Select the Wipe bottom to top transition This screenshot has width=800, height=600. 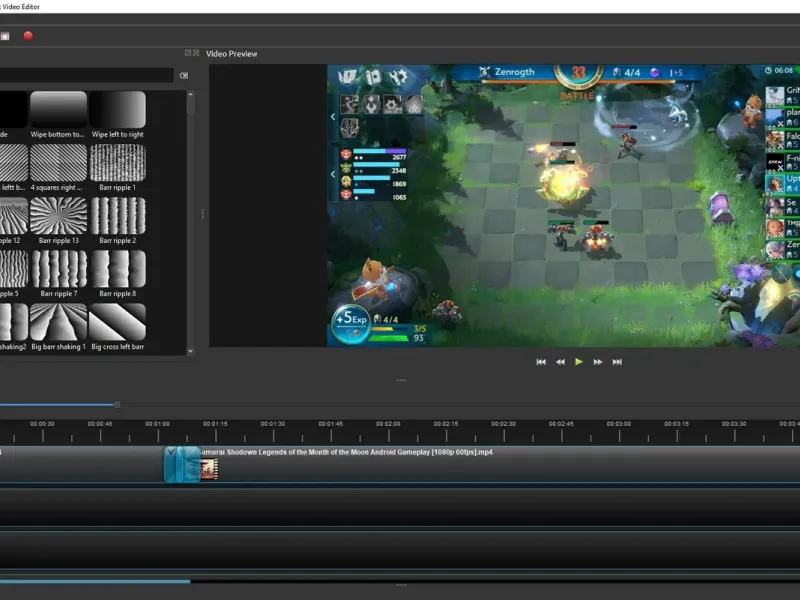point(58,115)
